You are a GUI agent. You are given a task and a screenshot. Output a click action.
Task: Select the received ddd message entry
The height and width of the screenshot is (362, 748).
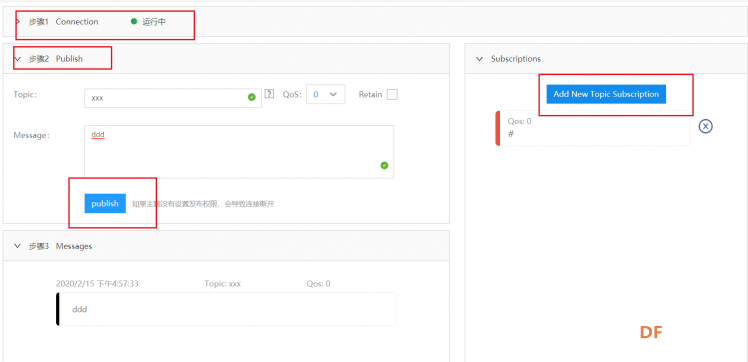pos(227,309)
